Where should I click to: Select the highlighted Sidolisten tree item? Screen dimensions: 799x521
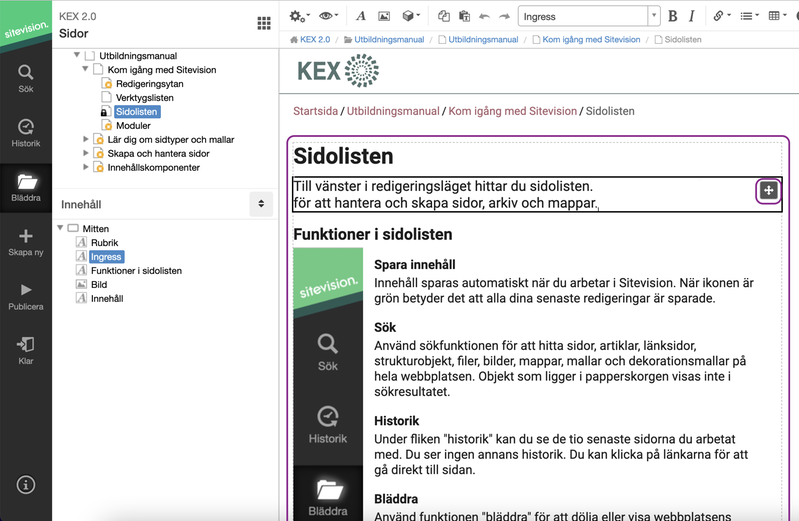tap(137, 112)
